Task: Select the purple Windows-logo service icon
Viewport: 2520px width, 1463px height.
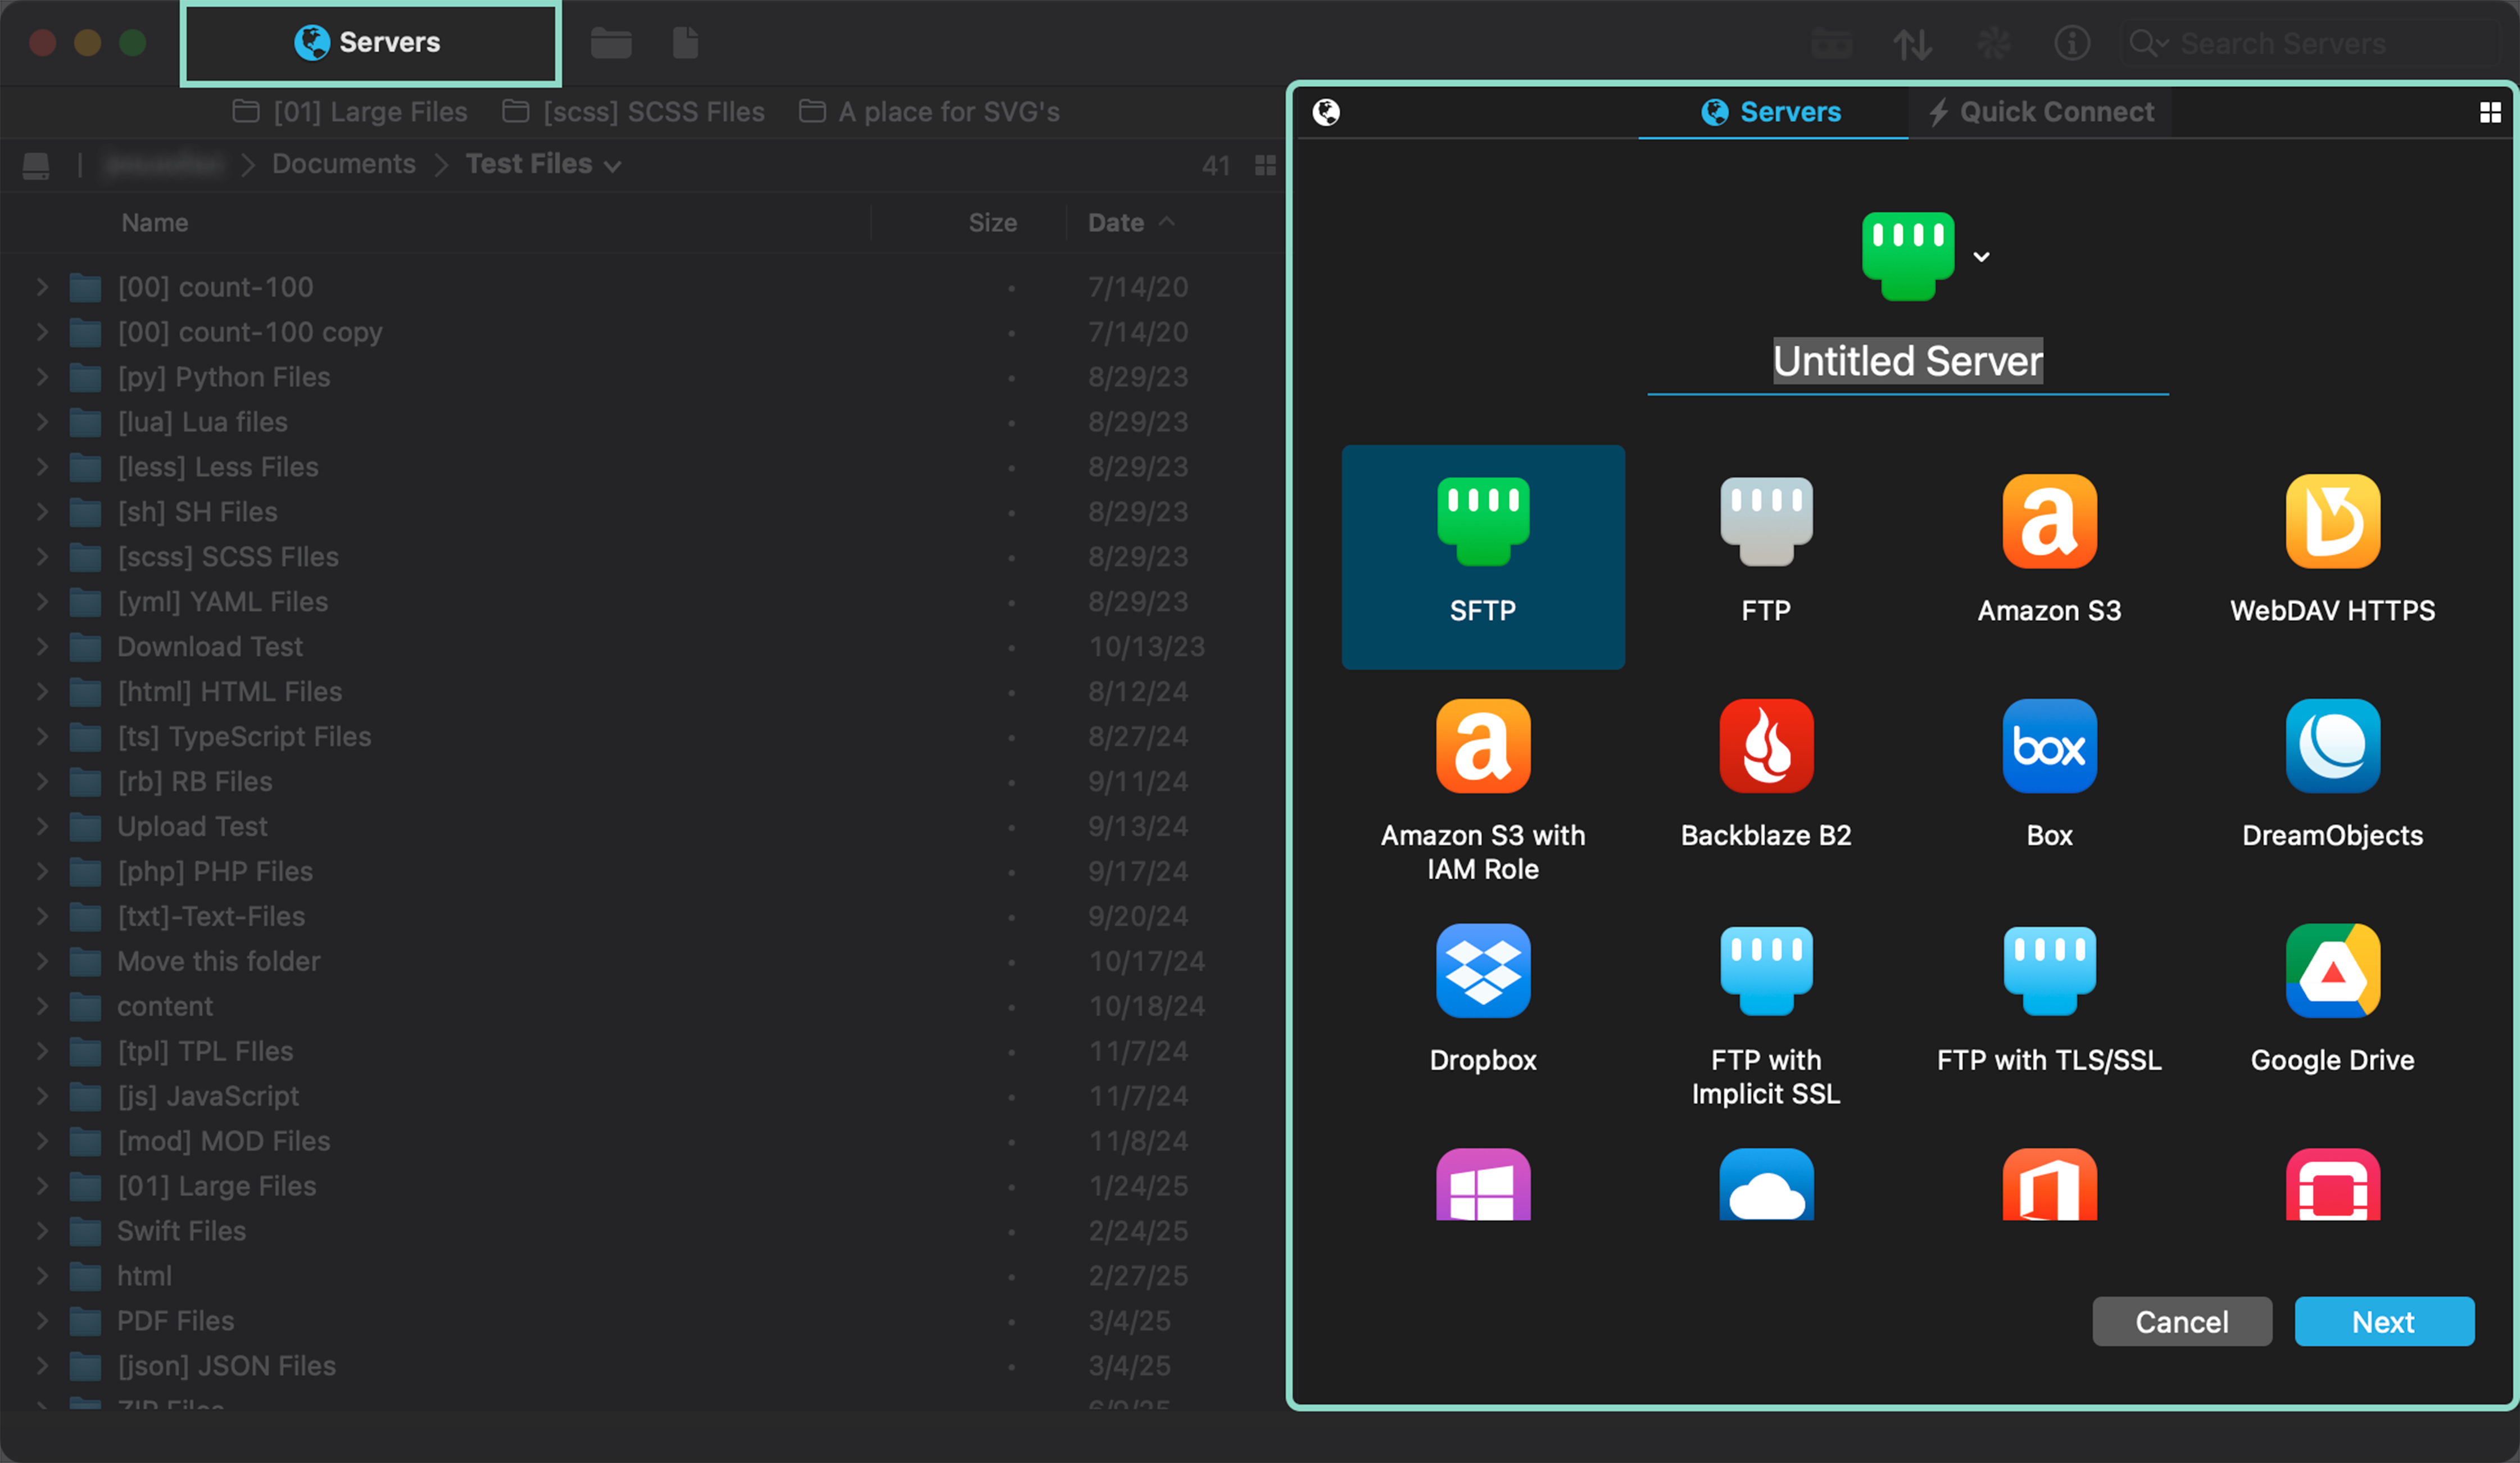Action: point(1483,1185)
